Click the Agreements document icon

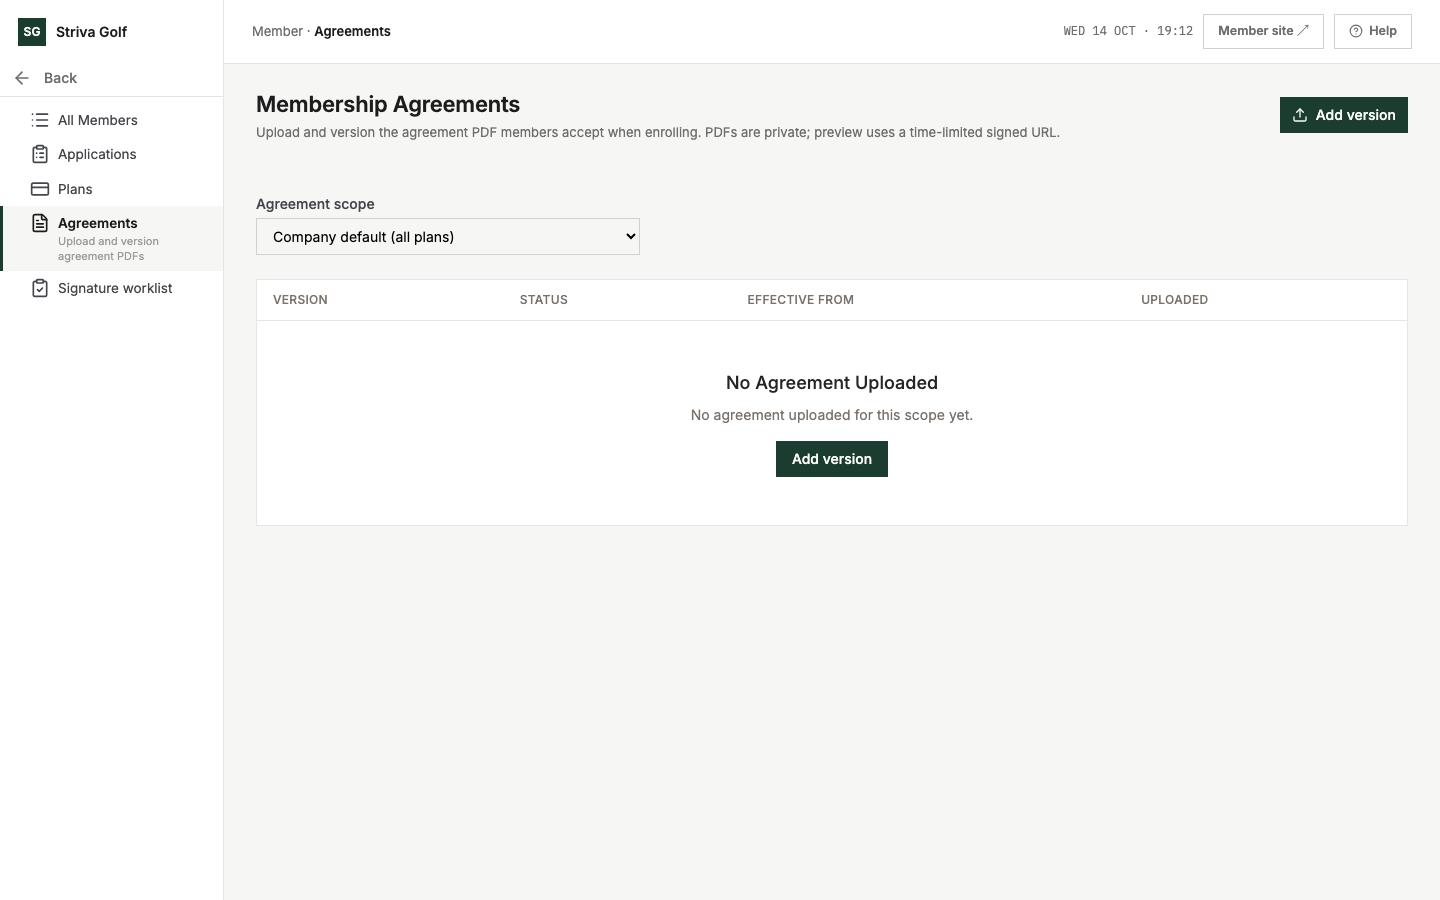coord(40,223)
